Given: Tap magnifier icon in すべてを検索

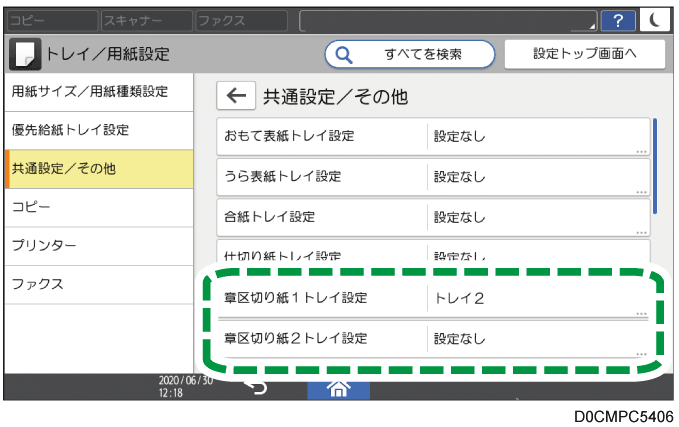Looking at the screenshot, I should click(x=344, y=55).
